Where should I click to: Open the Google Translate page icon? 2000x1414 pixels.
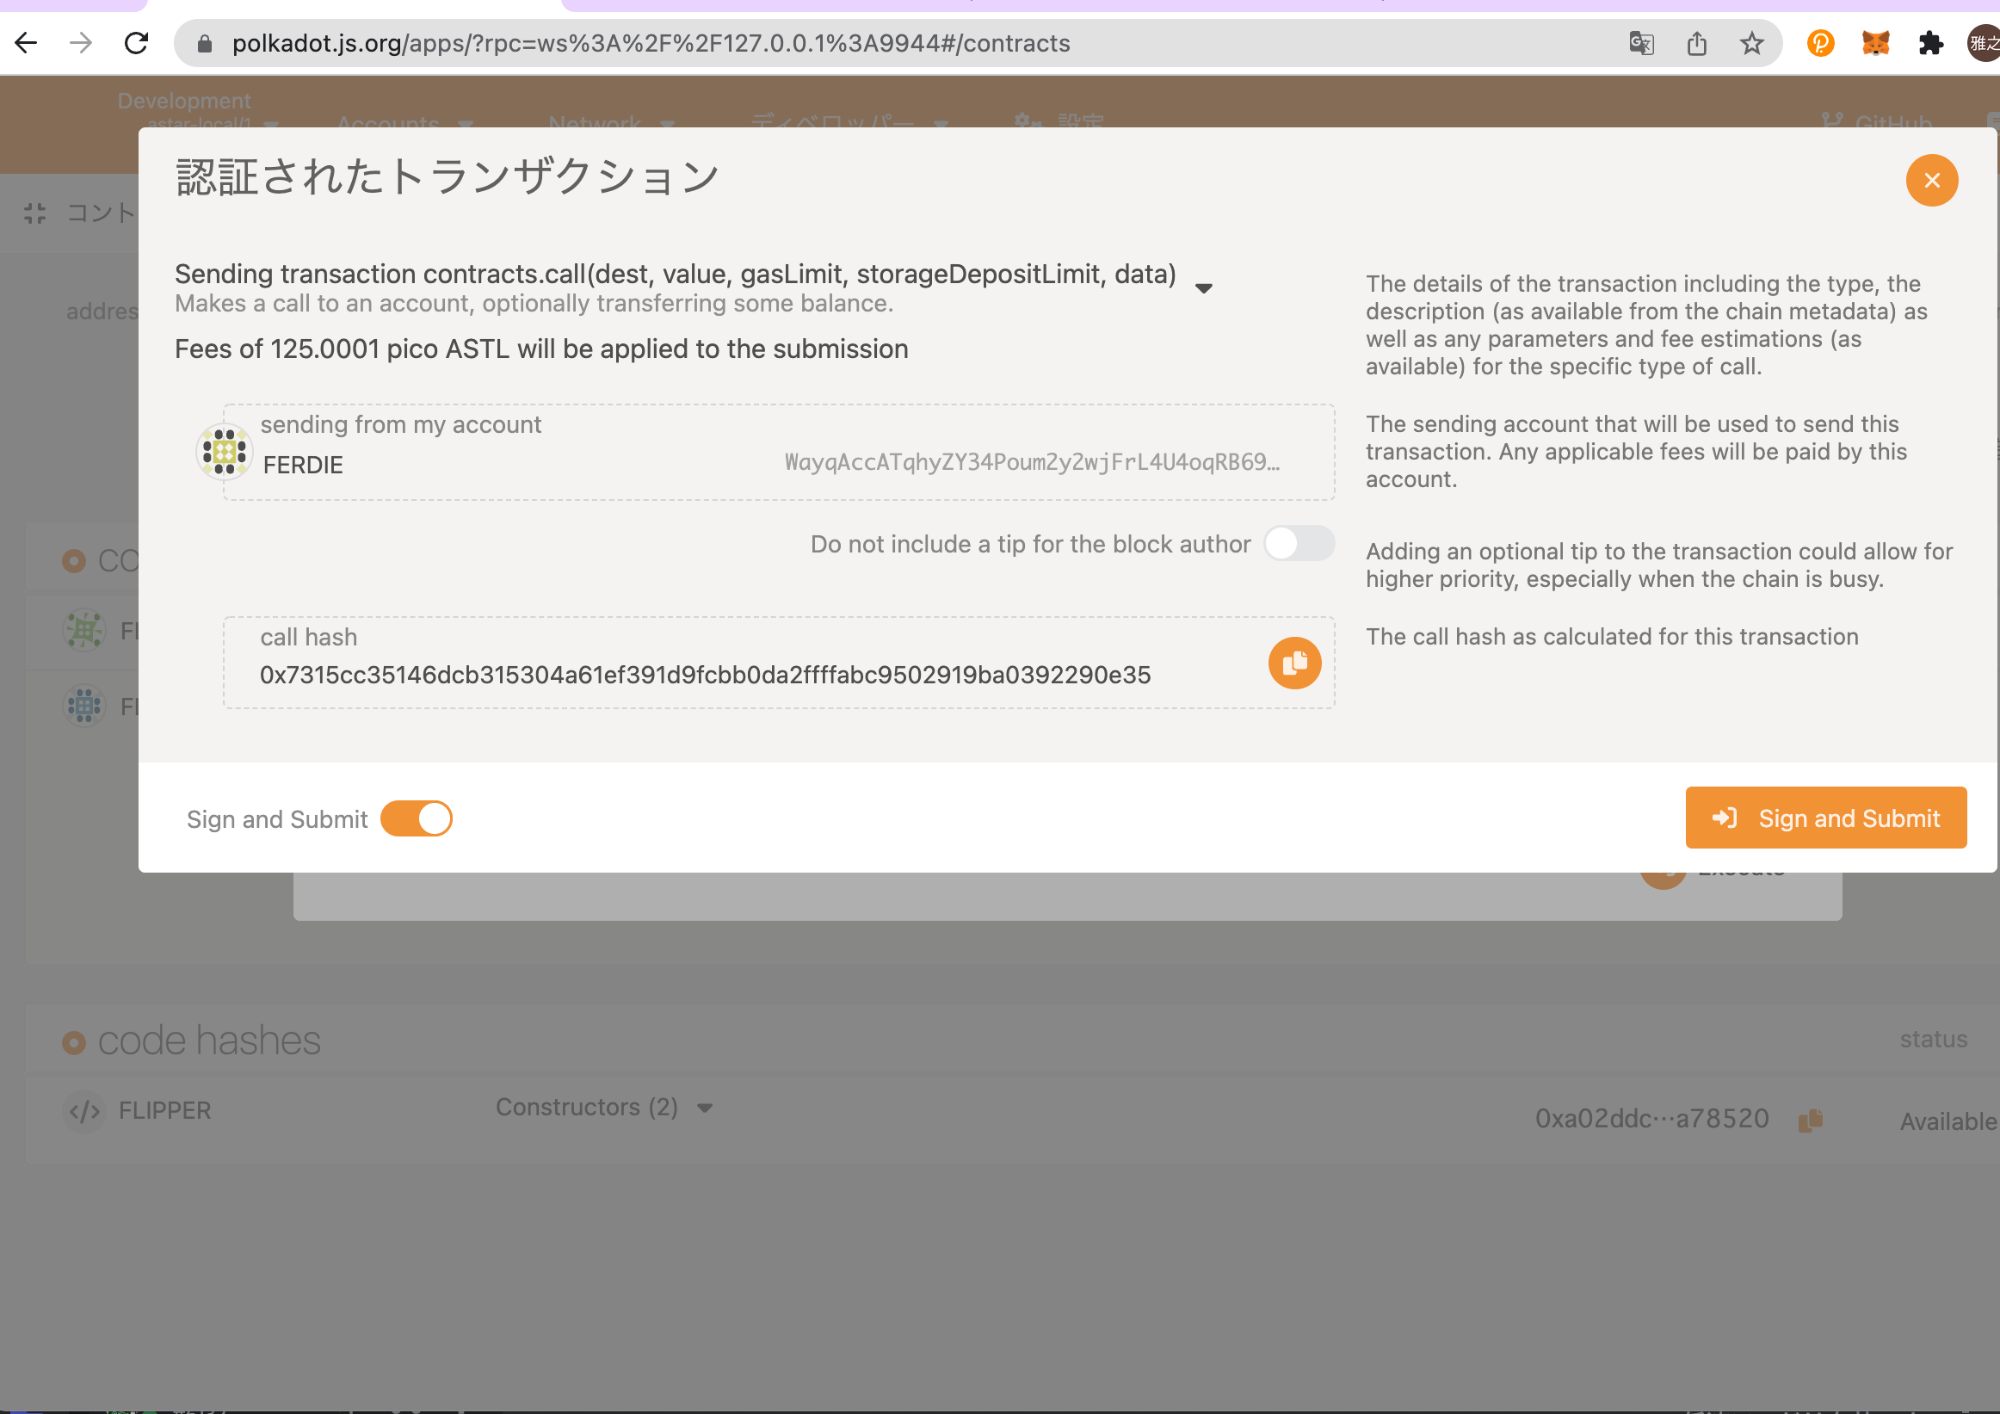tap(1641, 43)
